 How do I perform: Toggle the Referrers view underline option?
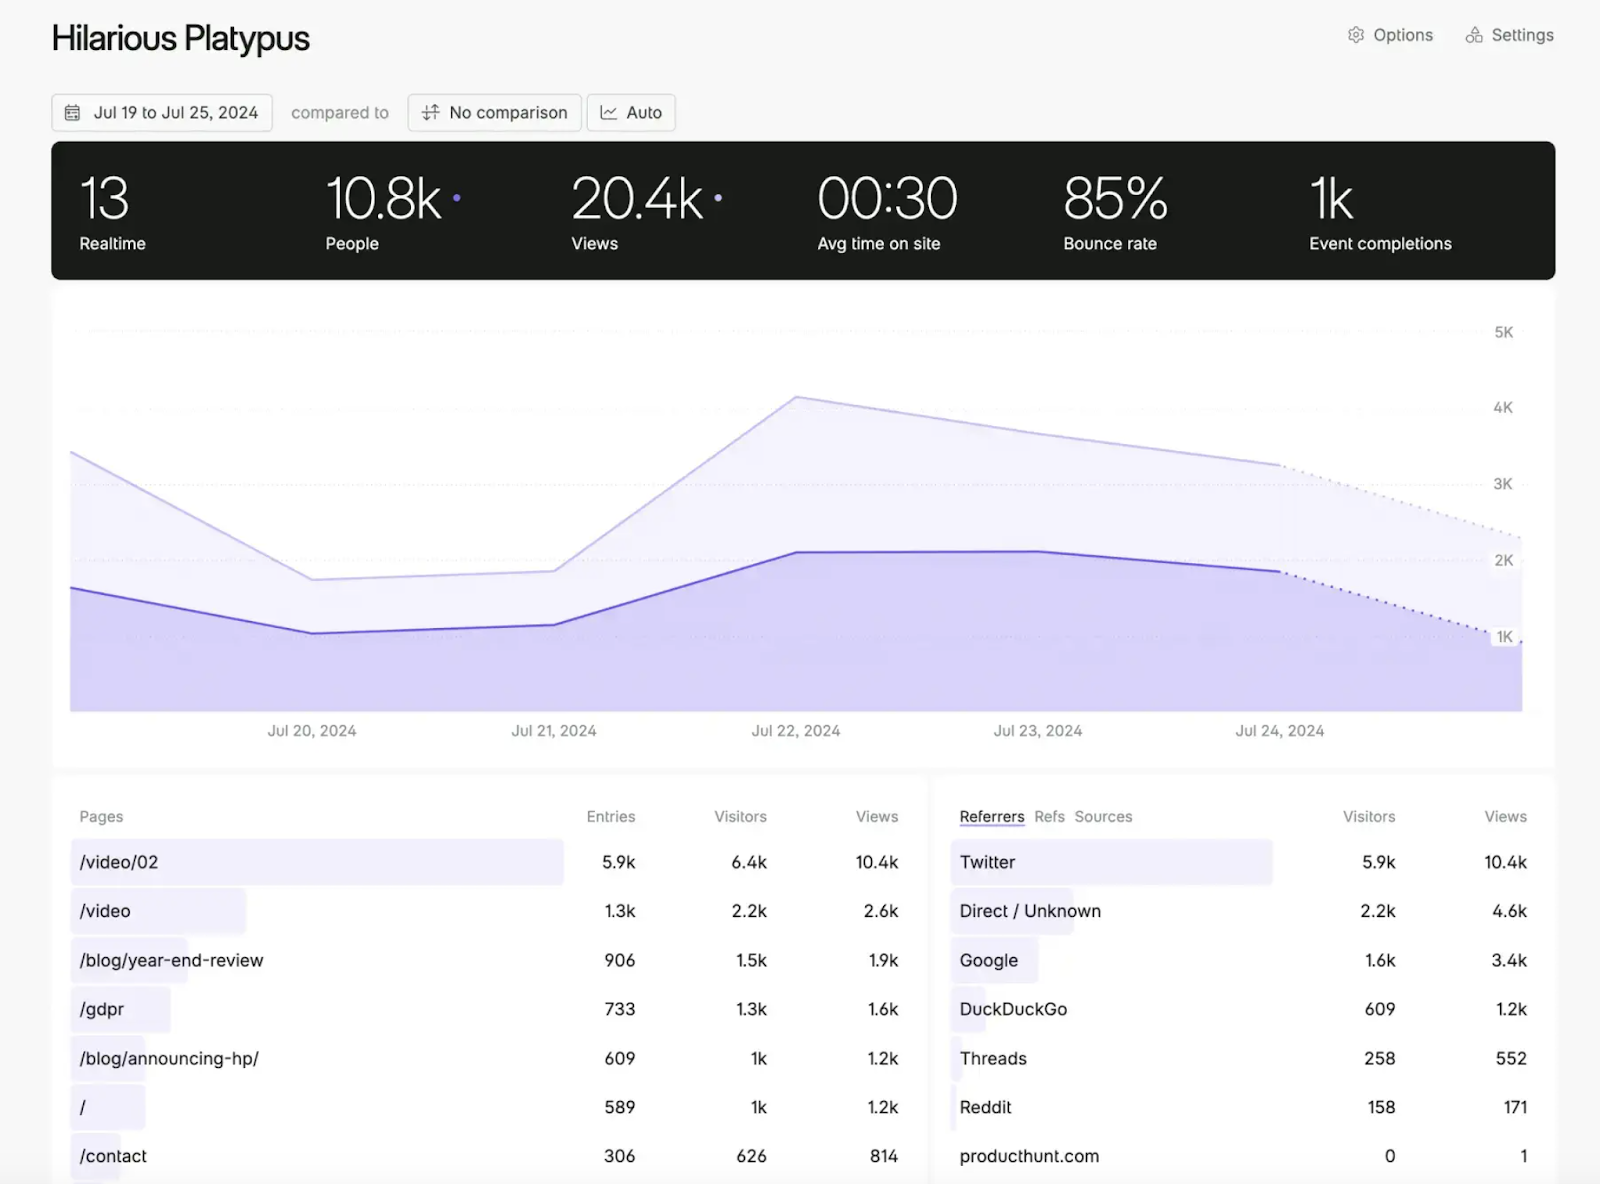coord(991,816)
